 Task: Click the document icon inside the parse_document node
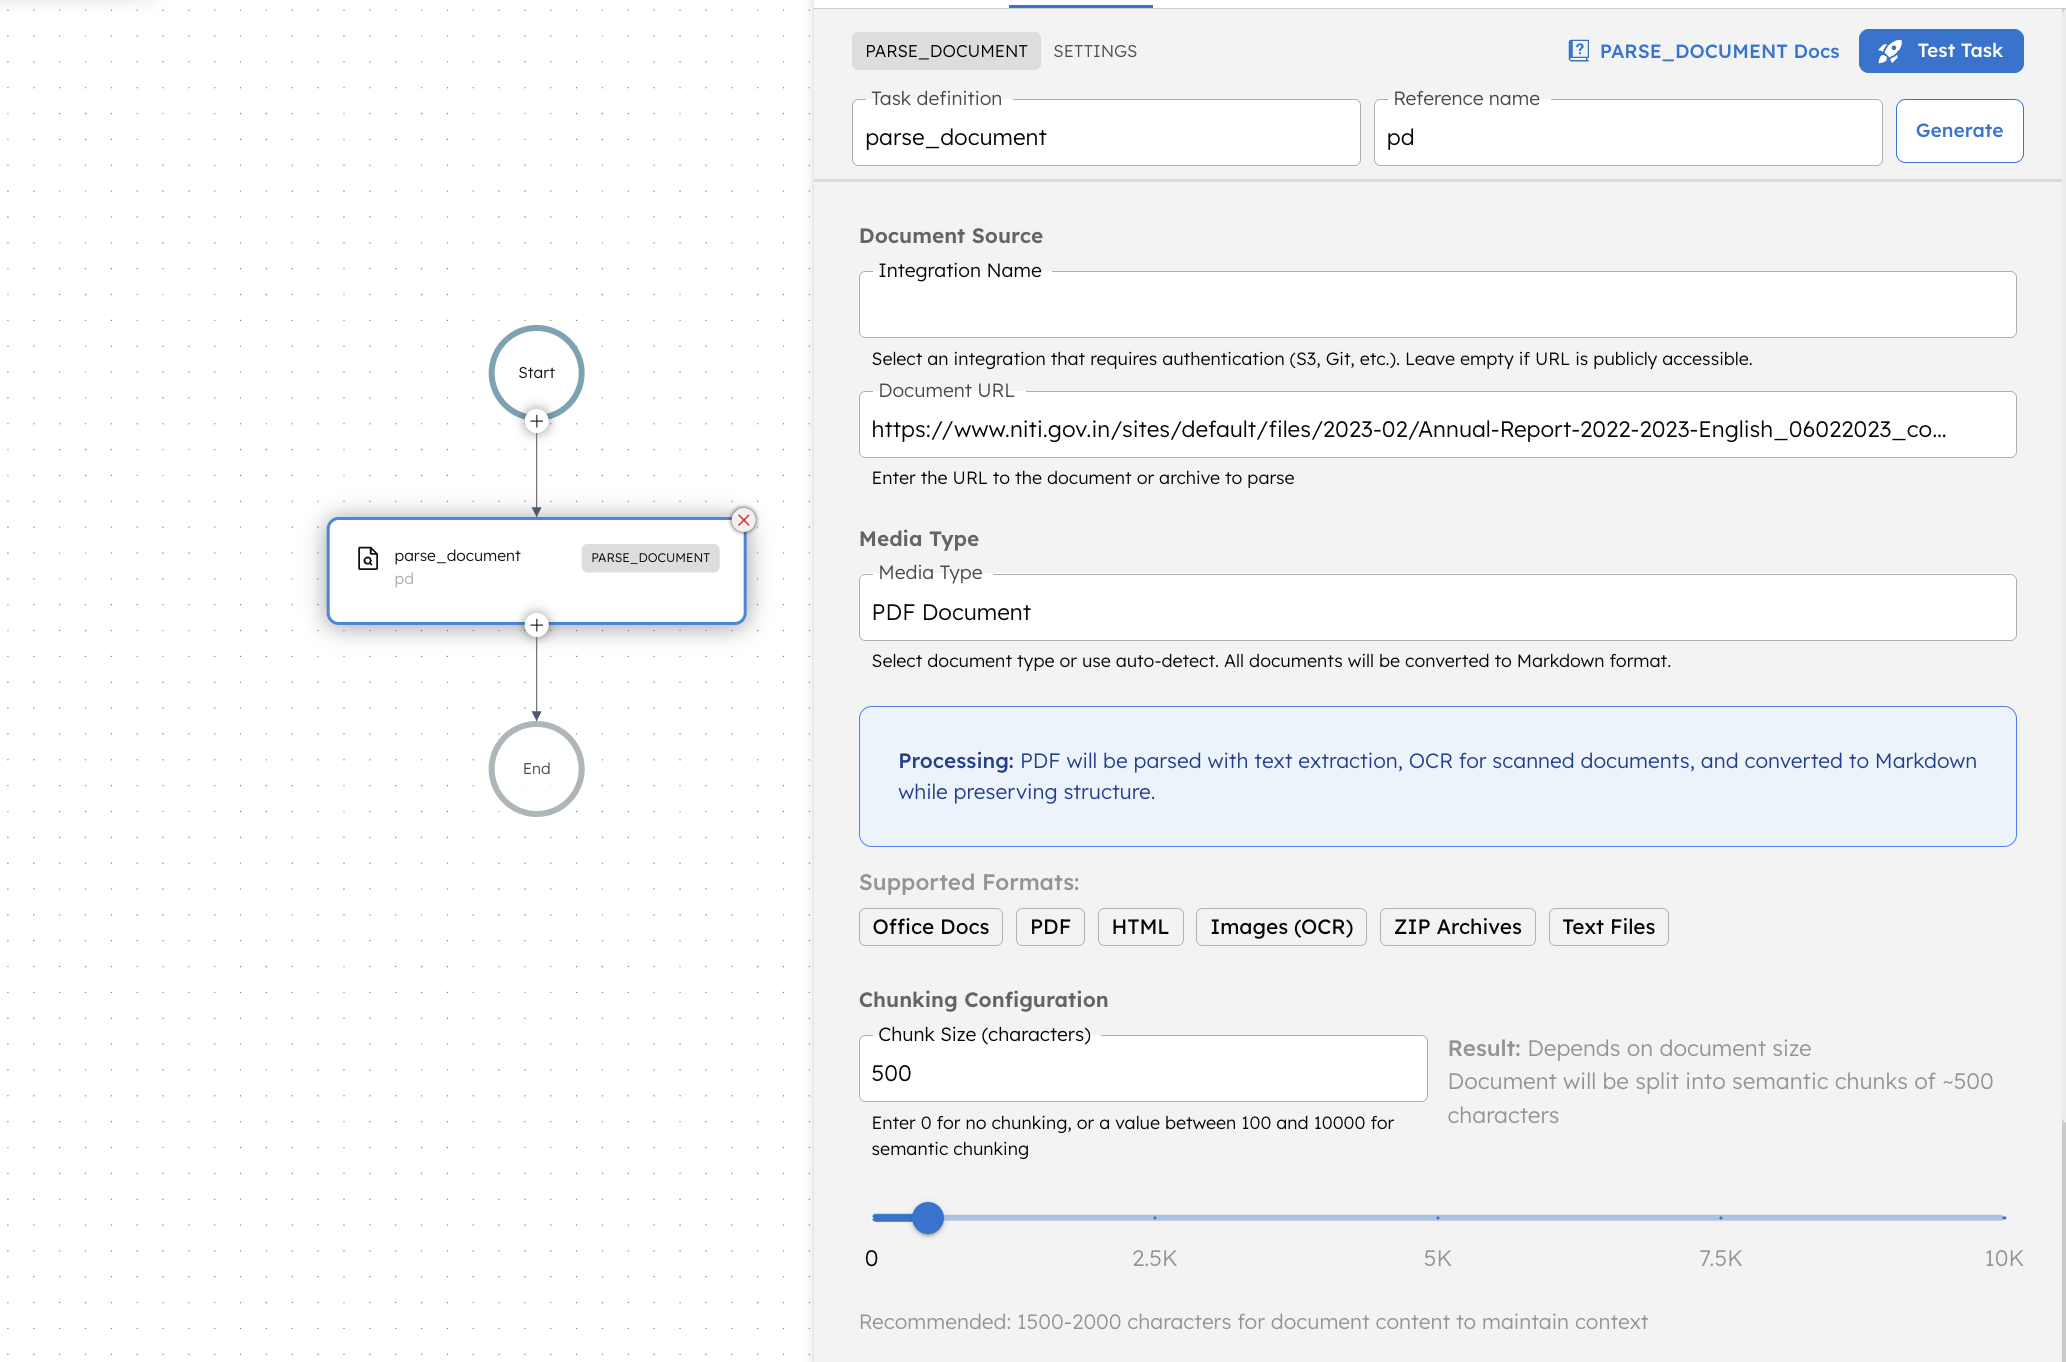click(x=369, y=558)
